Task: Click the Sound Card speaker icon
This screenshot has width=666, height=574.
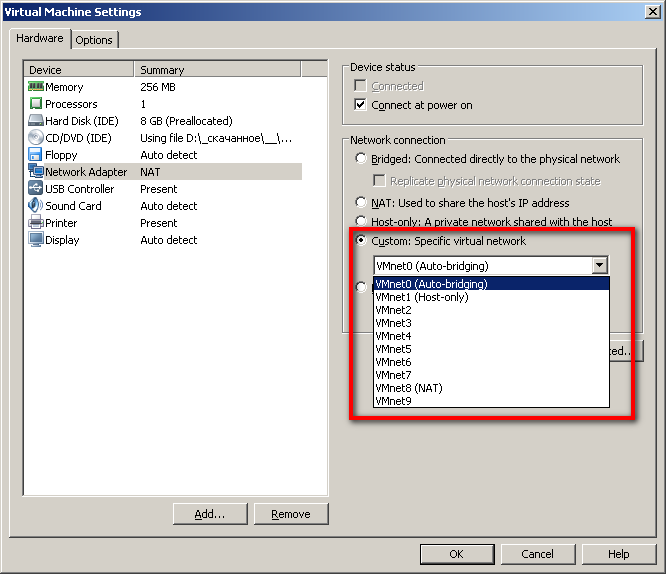Action: click(x=35, y=205)
